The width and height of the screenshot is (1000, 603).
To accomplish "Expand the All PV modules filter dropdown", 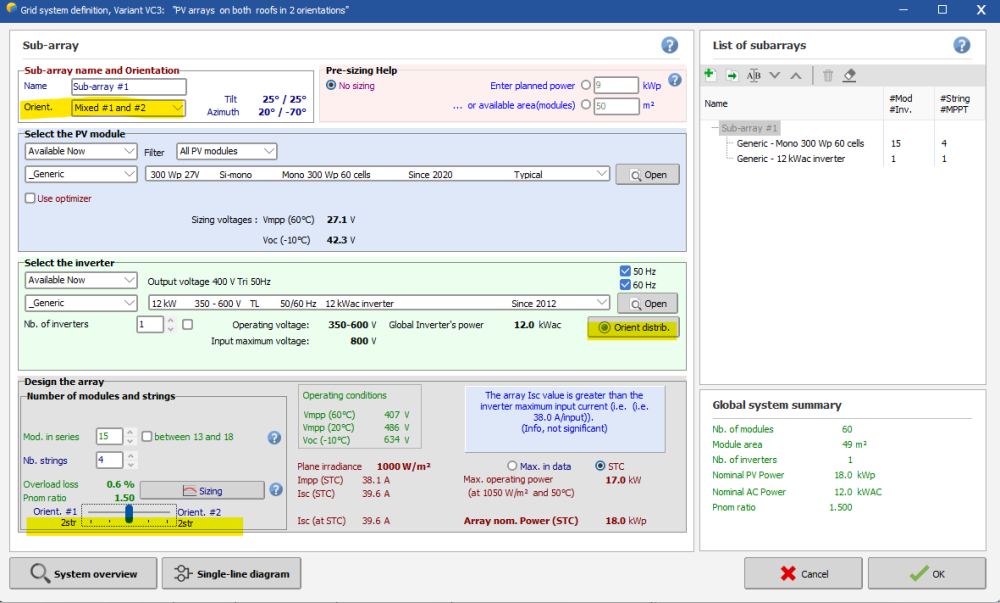I will pyautogui.click(x=226, y=151).
